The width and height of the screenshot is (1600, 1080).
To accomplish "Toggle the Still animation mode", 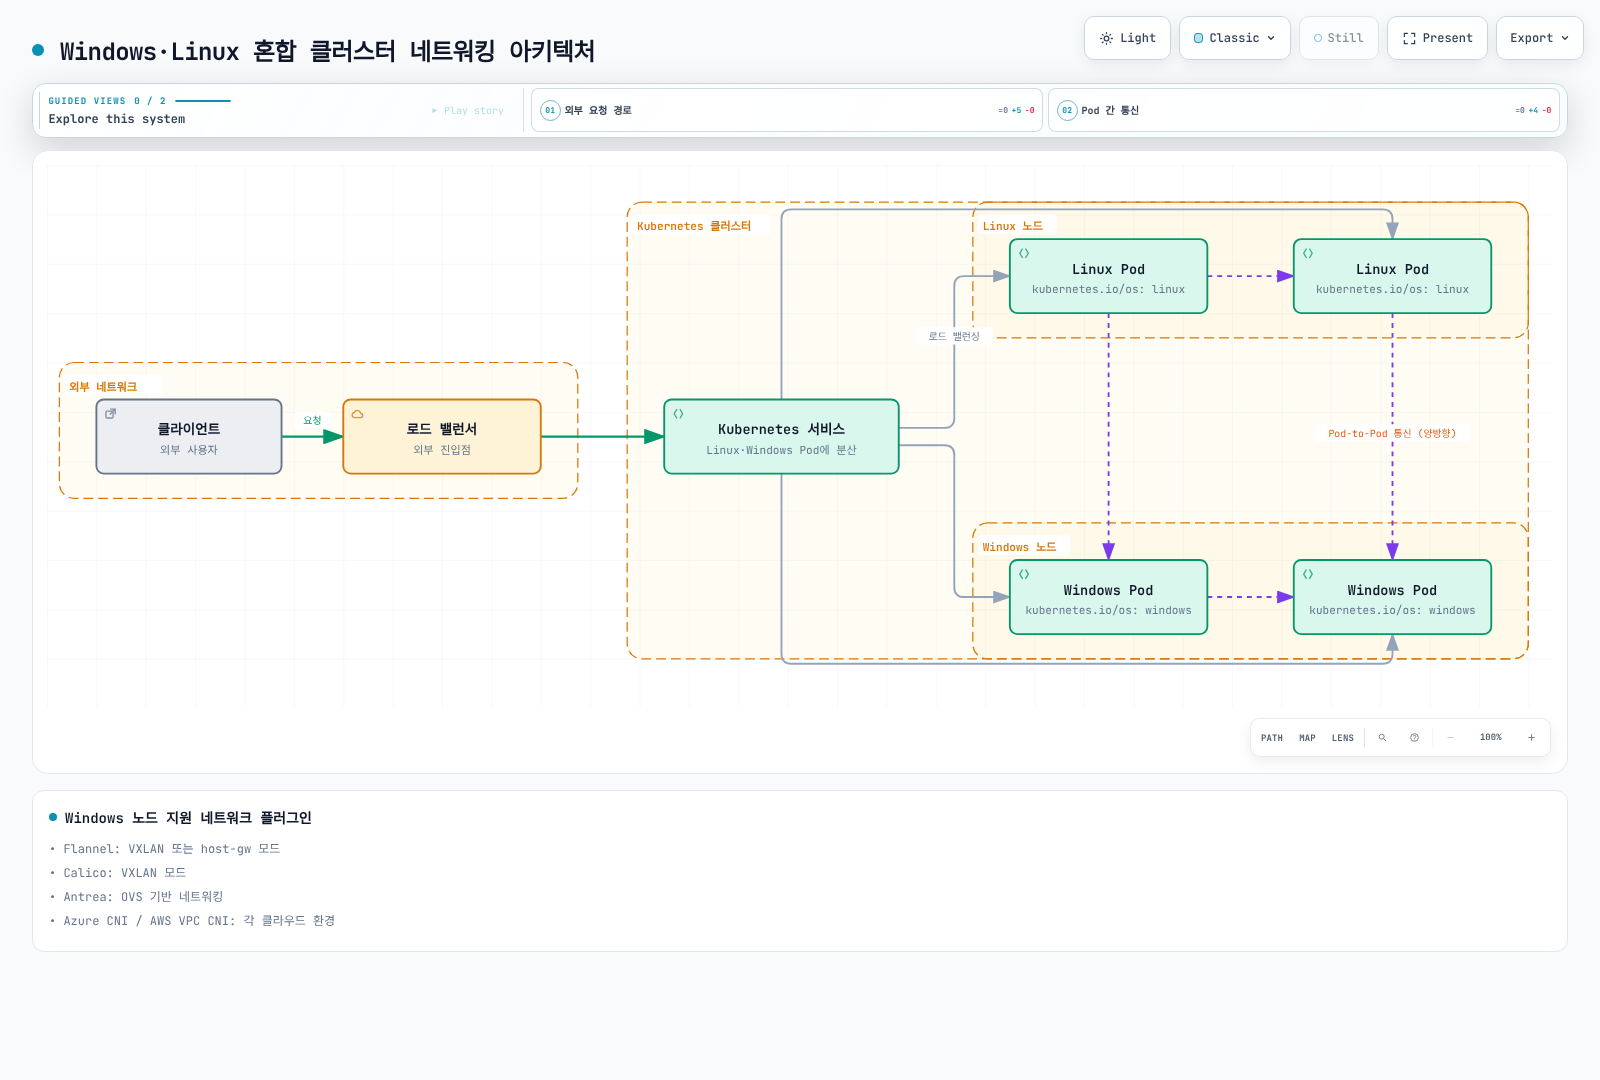I will pos(1338,38).
